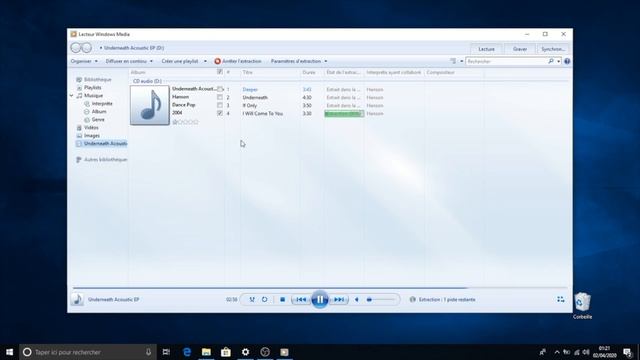
Task: Select Vidéos in the navigation pane
Action: 91,127
